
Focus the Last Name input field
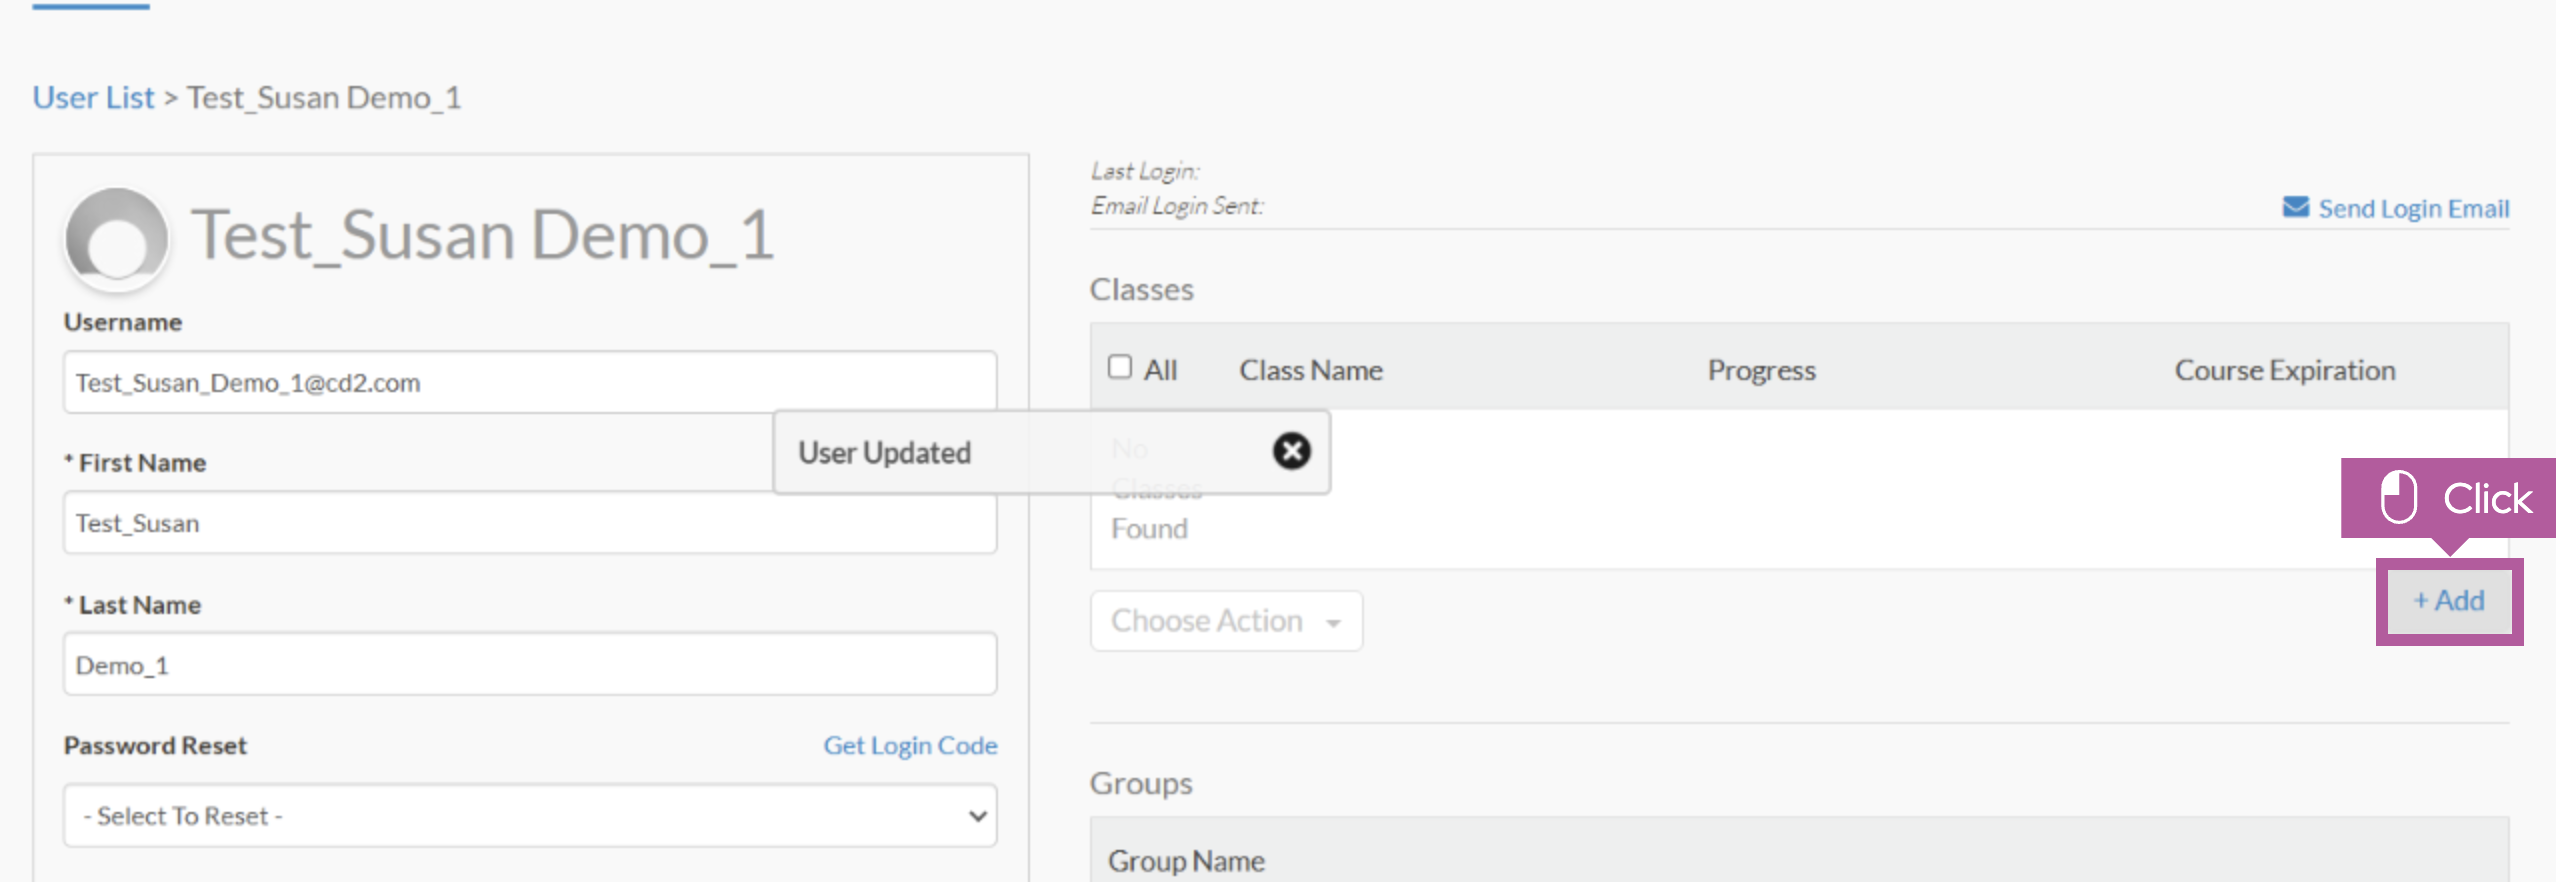(x=530, y=664)
